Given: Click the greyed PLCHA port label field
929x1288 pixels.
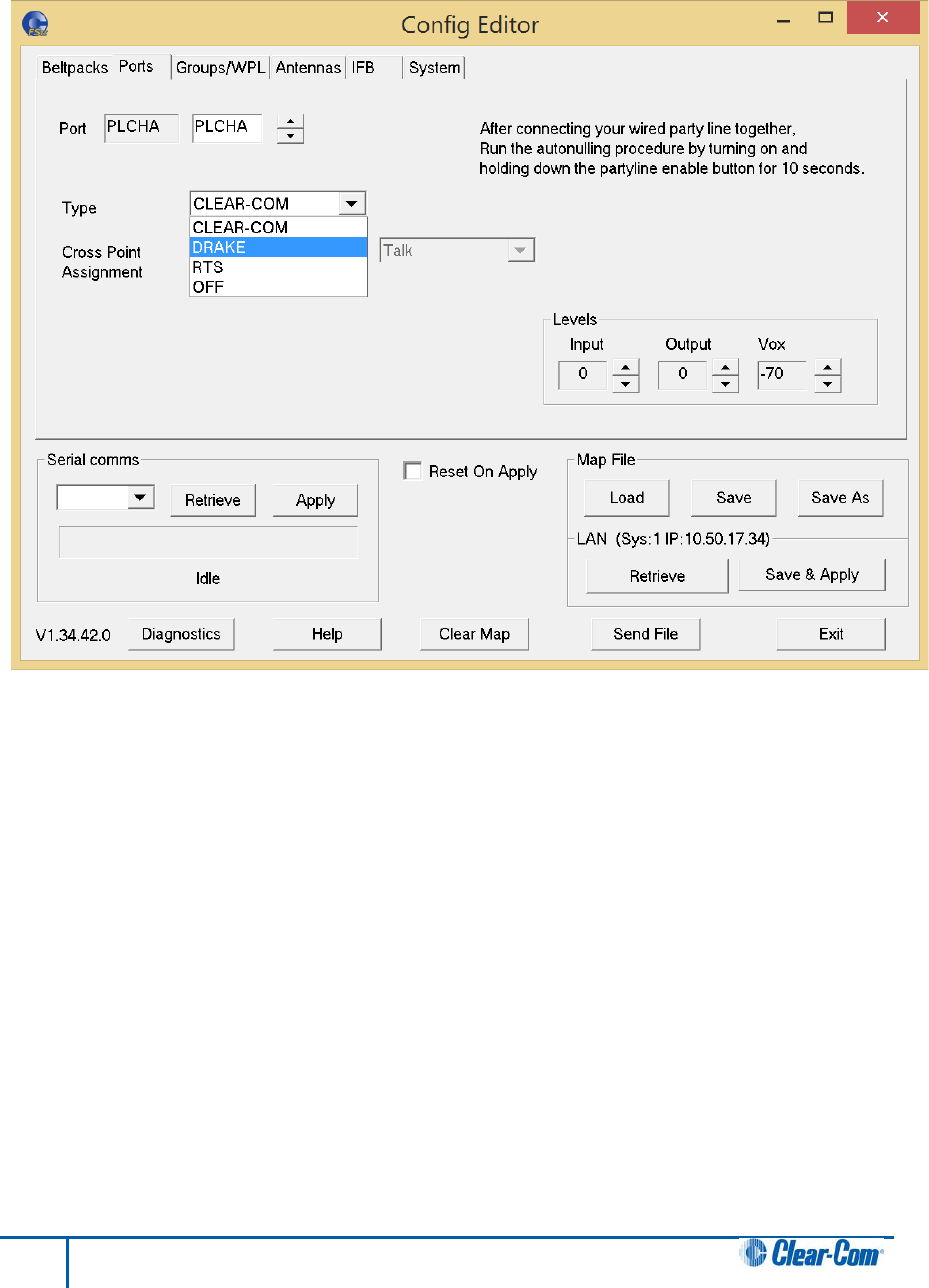Looking at the screenshot, I should 141,128.
